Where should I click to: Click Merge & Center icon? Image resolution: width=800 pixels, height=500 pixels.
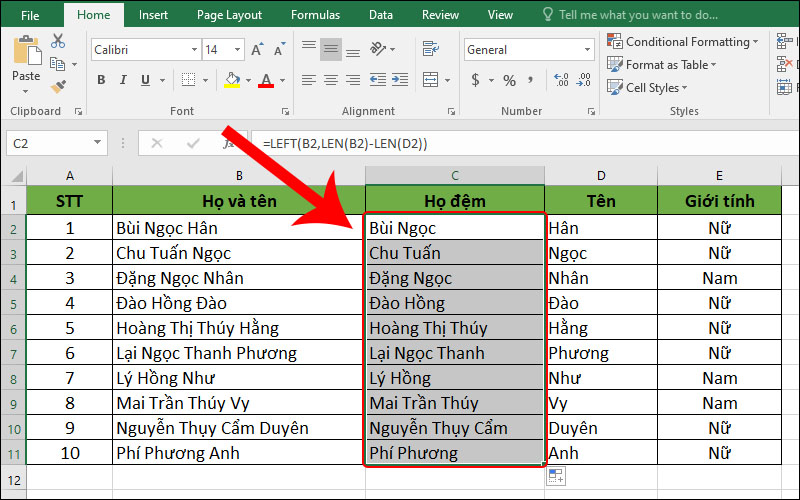431,80
